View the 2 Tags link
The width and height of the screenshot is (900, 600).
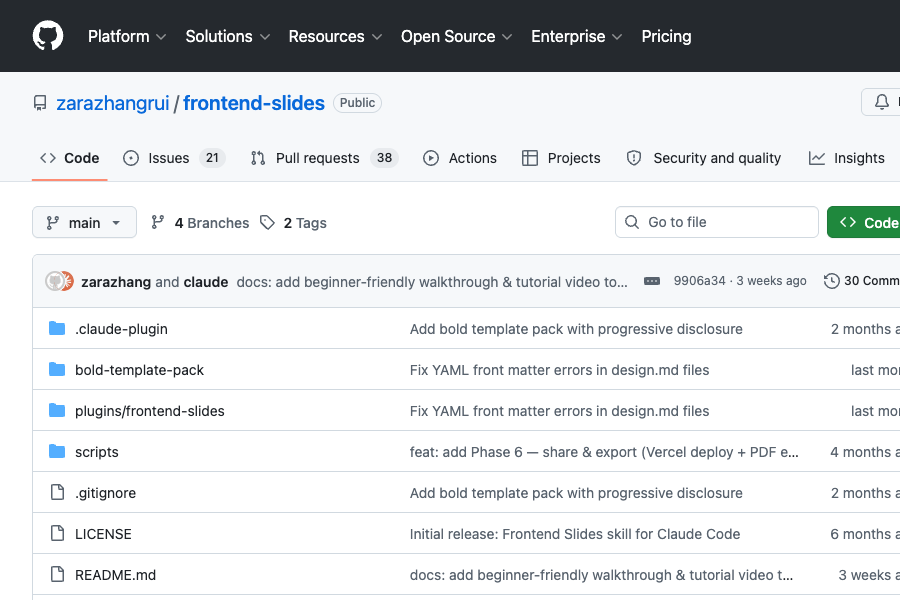point(293,223)
